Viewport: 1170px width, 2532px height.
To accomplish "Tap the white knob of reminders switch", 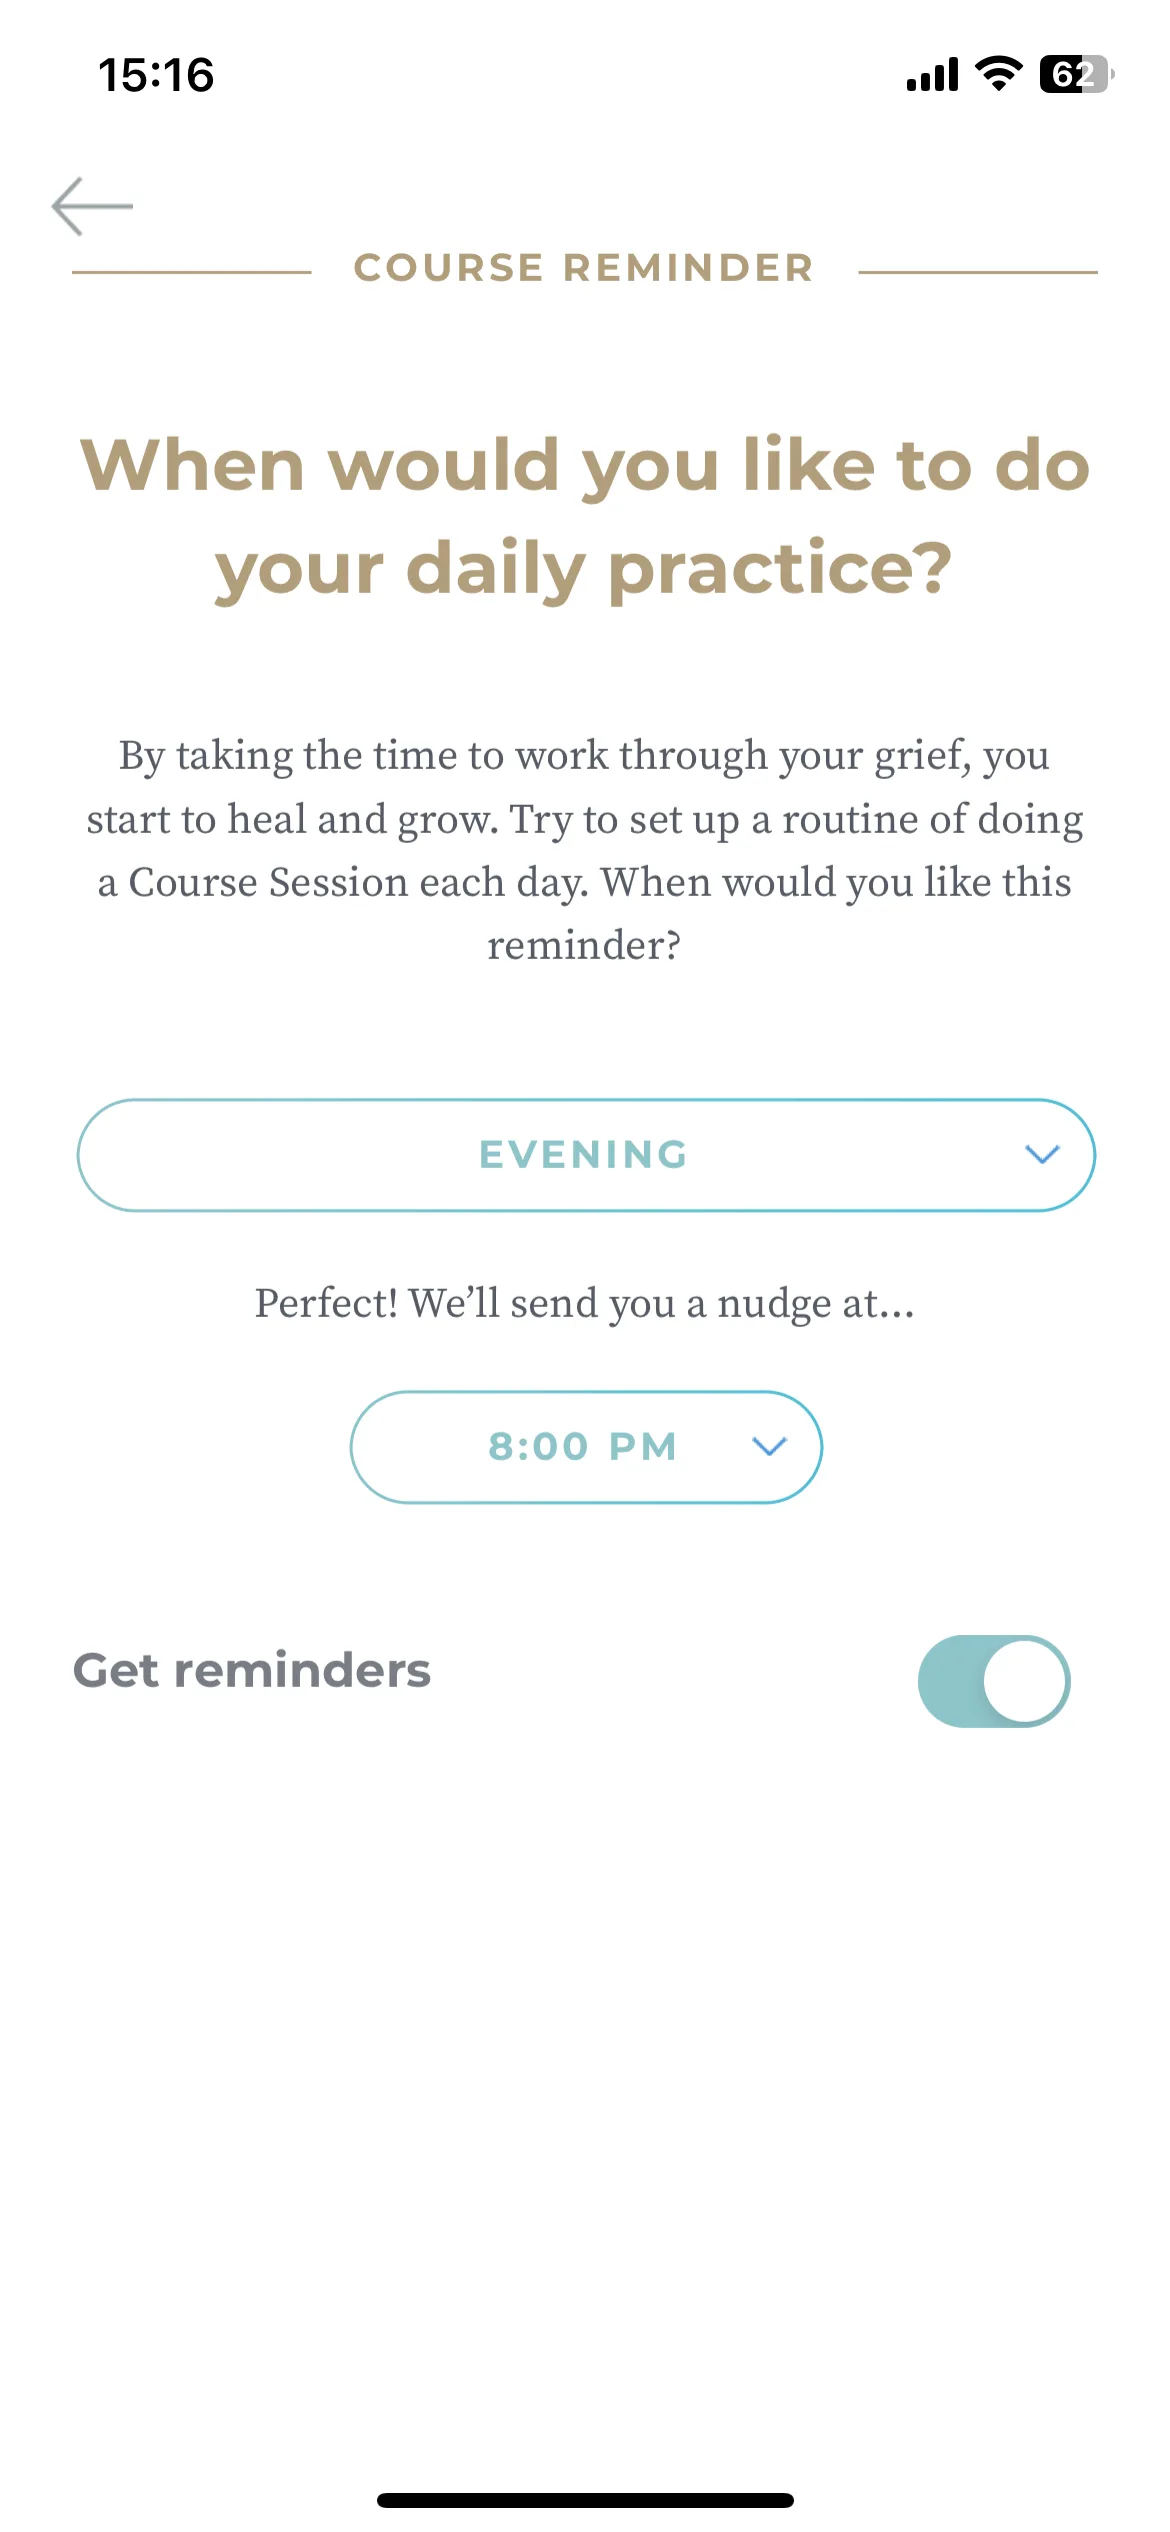I will (1025, 1681).
